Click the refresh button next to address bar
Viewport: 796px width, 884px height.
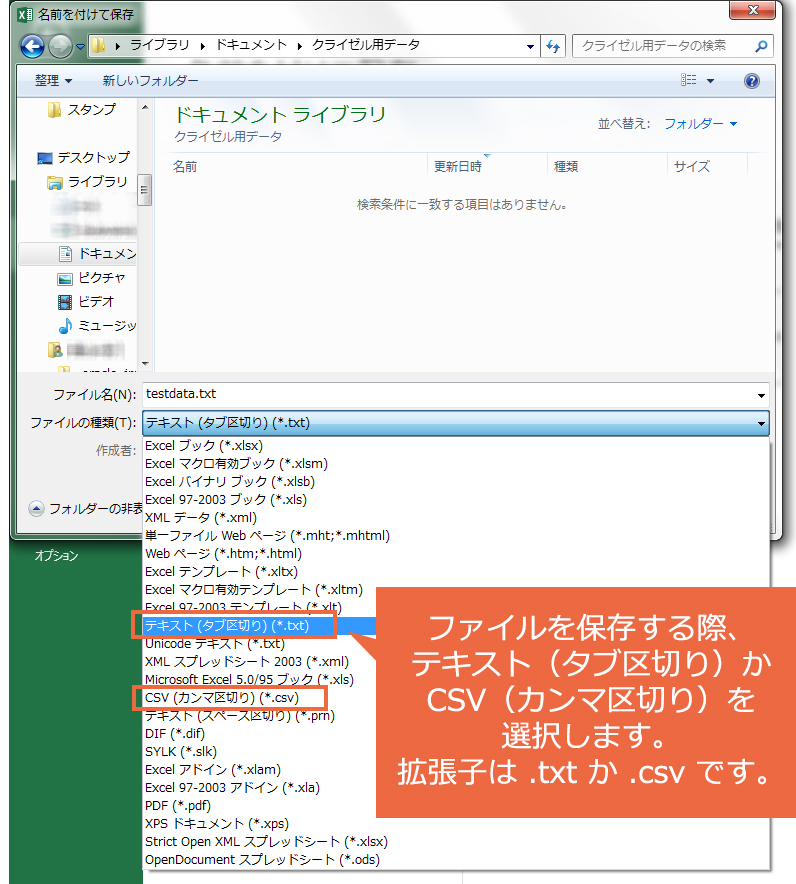tap(553, 46)
